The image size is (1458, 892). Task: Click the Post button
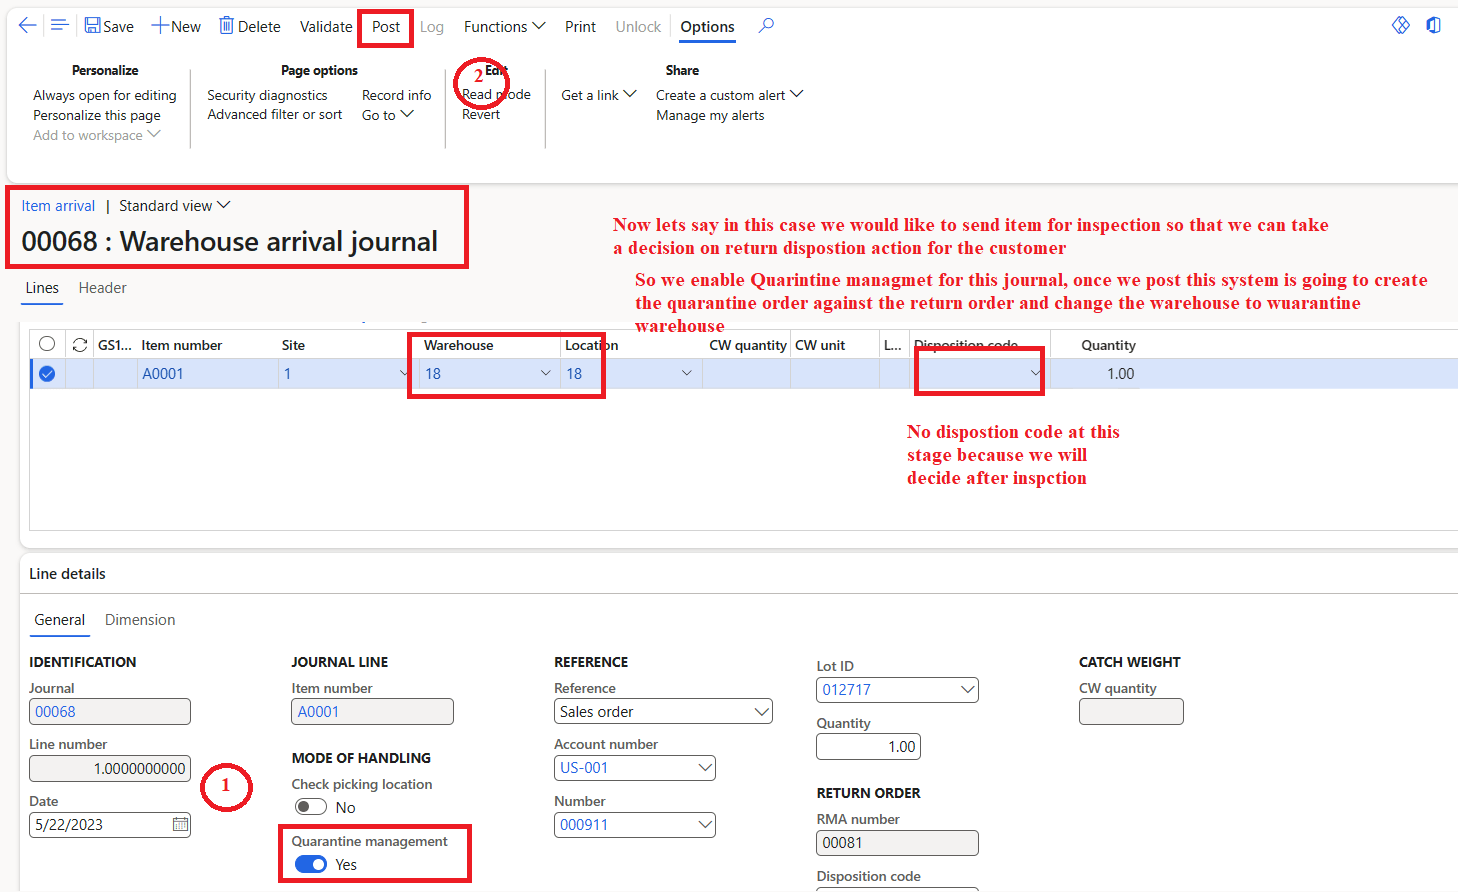[385, 27]
